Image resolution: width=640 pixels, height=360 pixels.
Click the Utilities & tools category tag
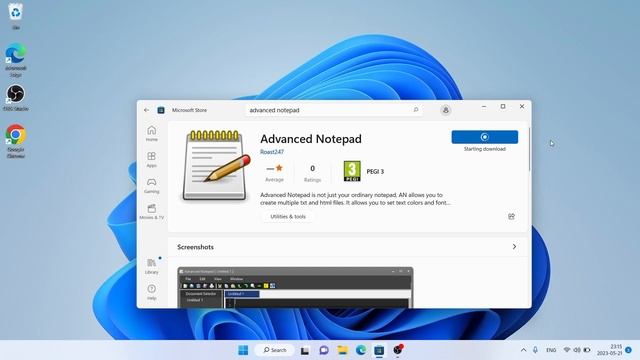(x=288, y=217)
